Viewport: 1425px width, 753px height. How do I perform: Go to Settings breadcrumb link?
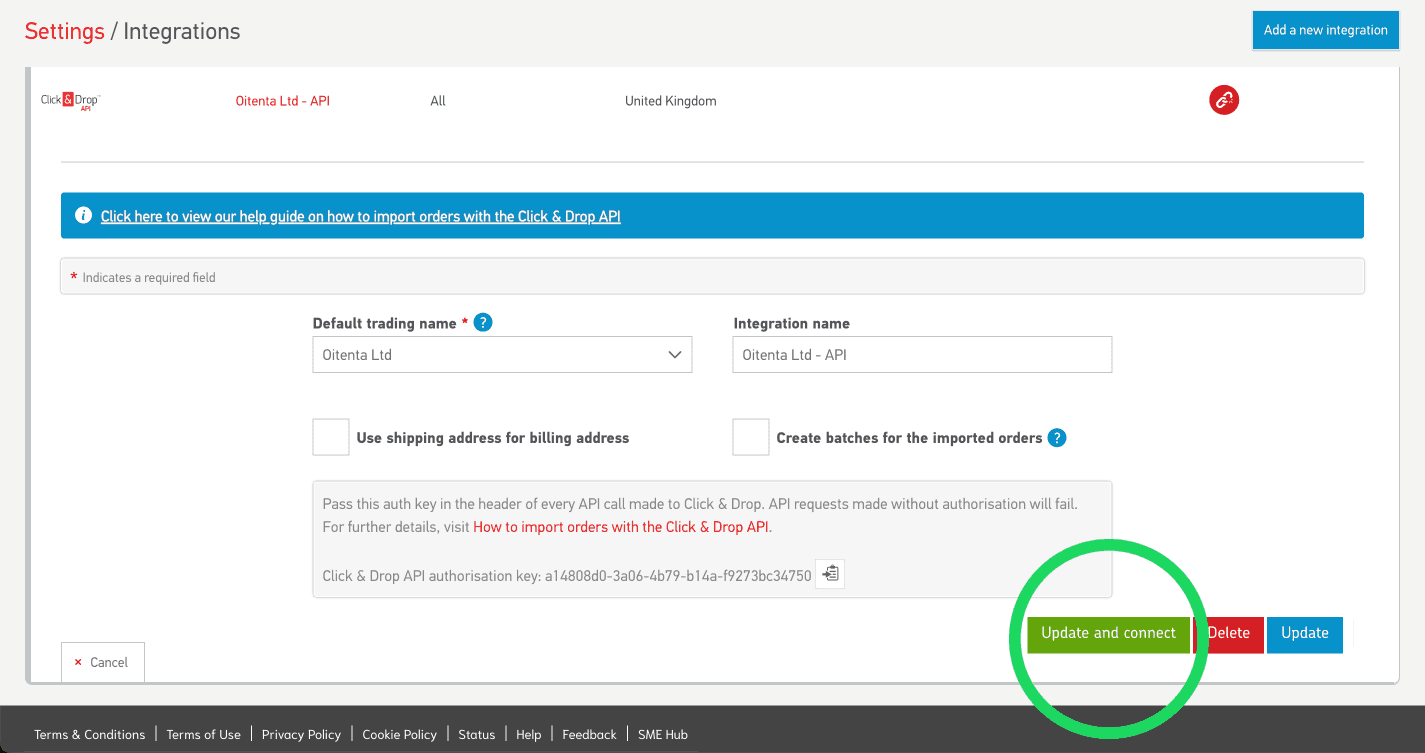65,31
